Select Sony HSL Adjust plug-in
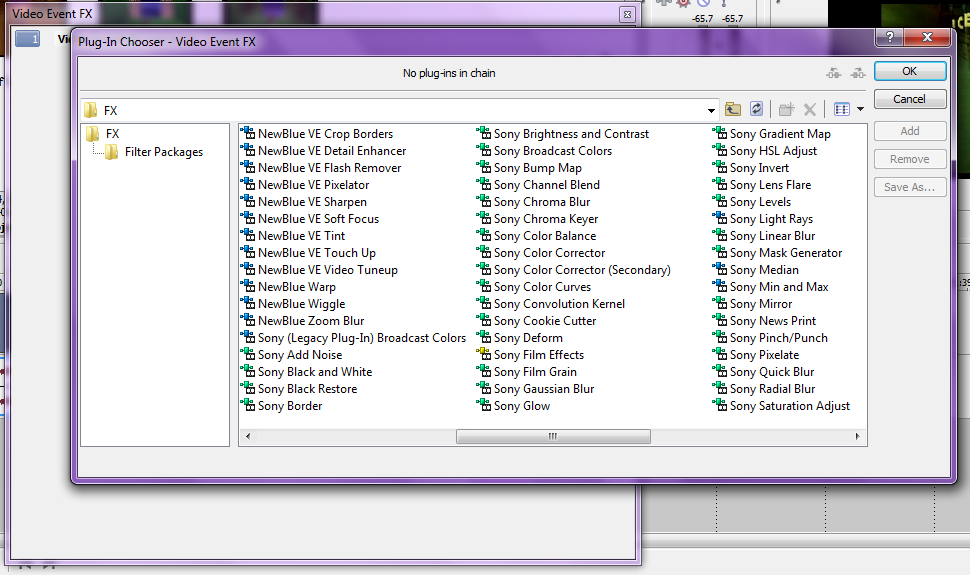Image resolution: width=970 pixels, height=575 pixels. coord(765,151)
